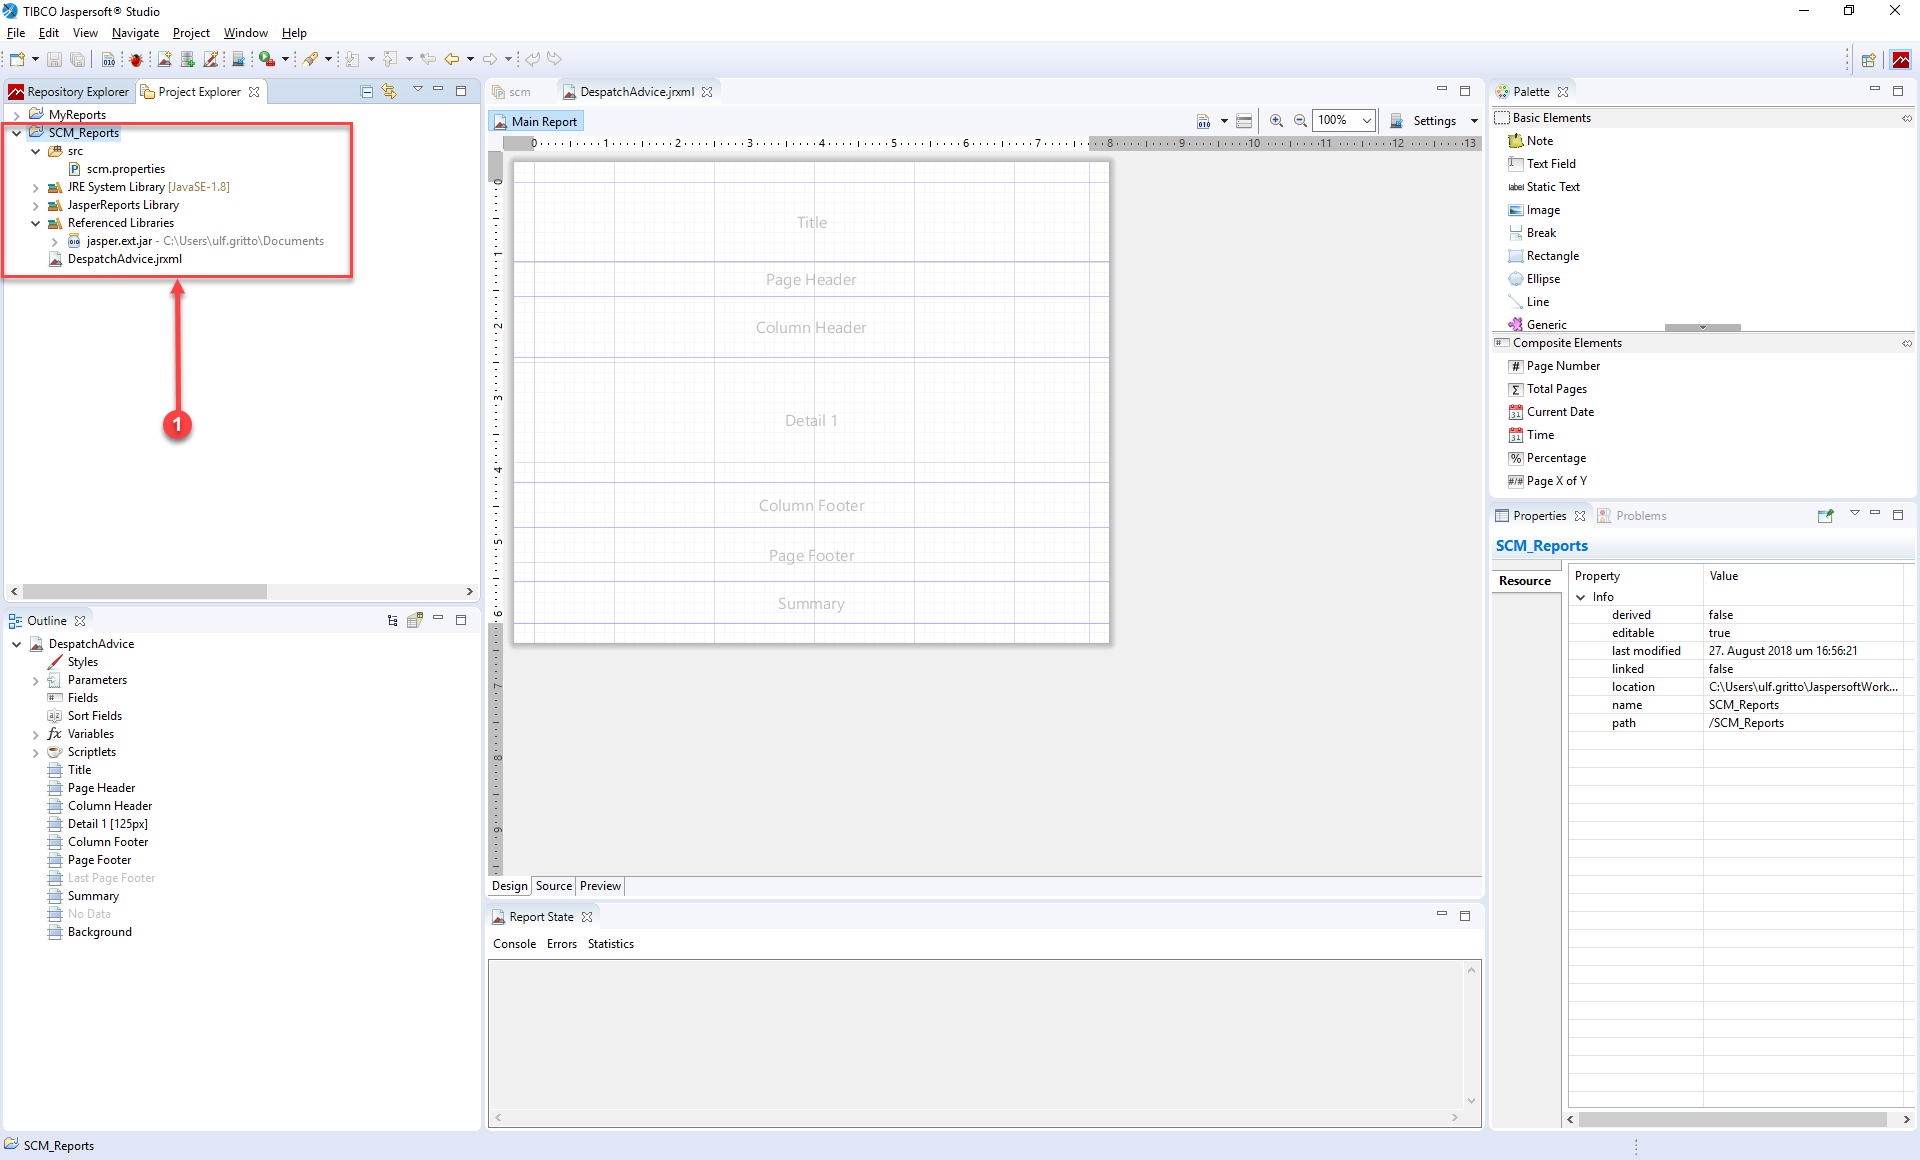Collapse all in Project Explorer
Screen dimensions: 1920x1160
click(x=367, y=92)
